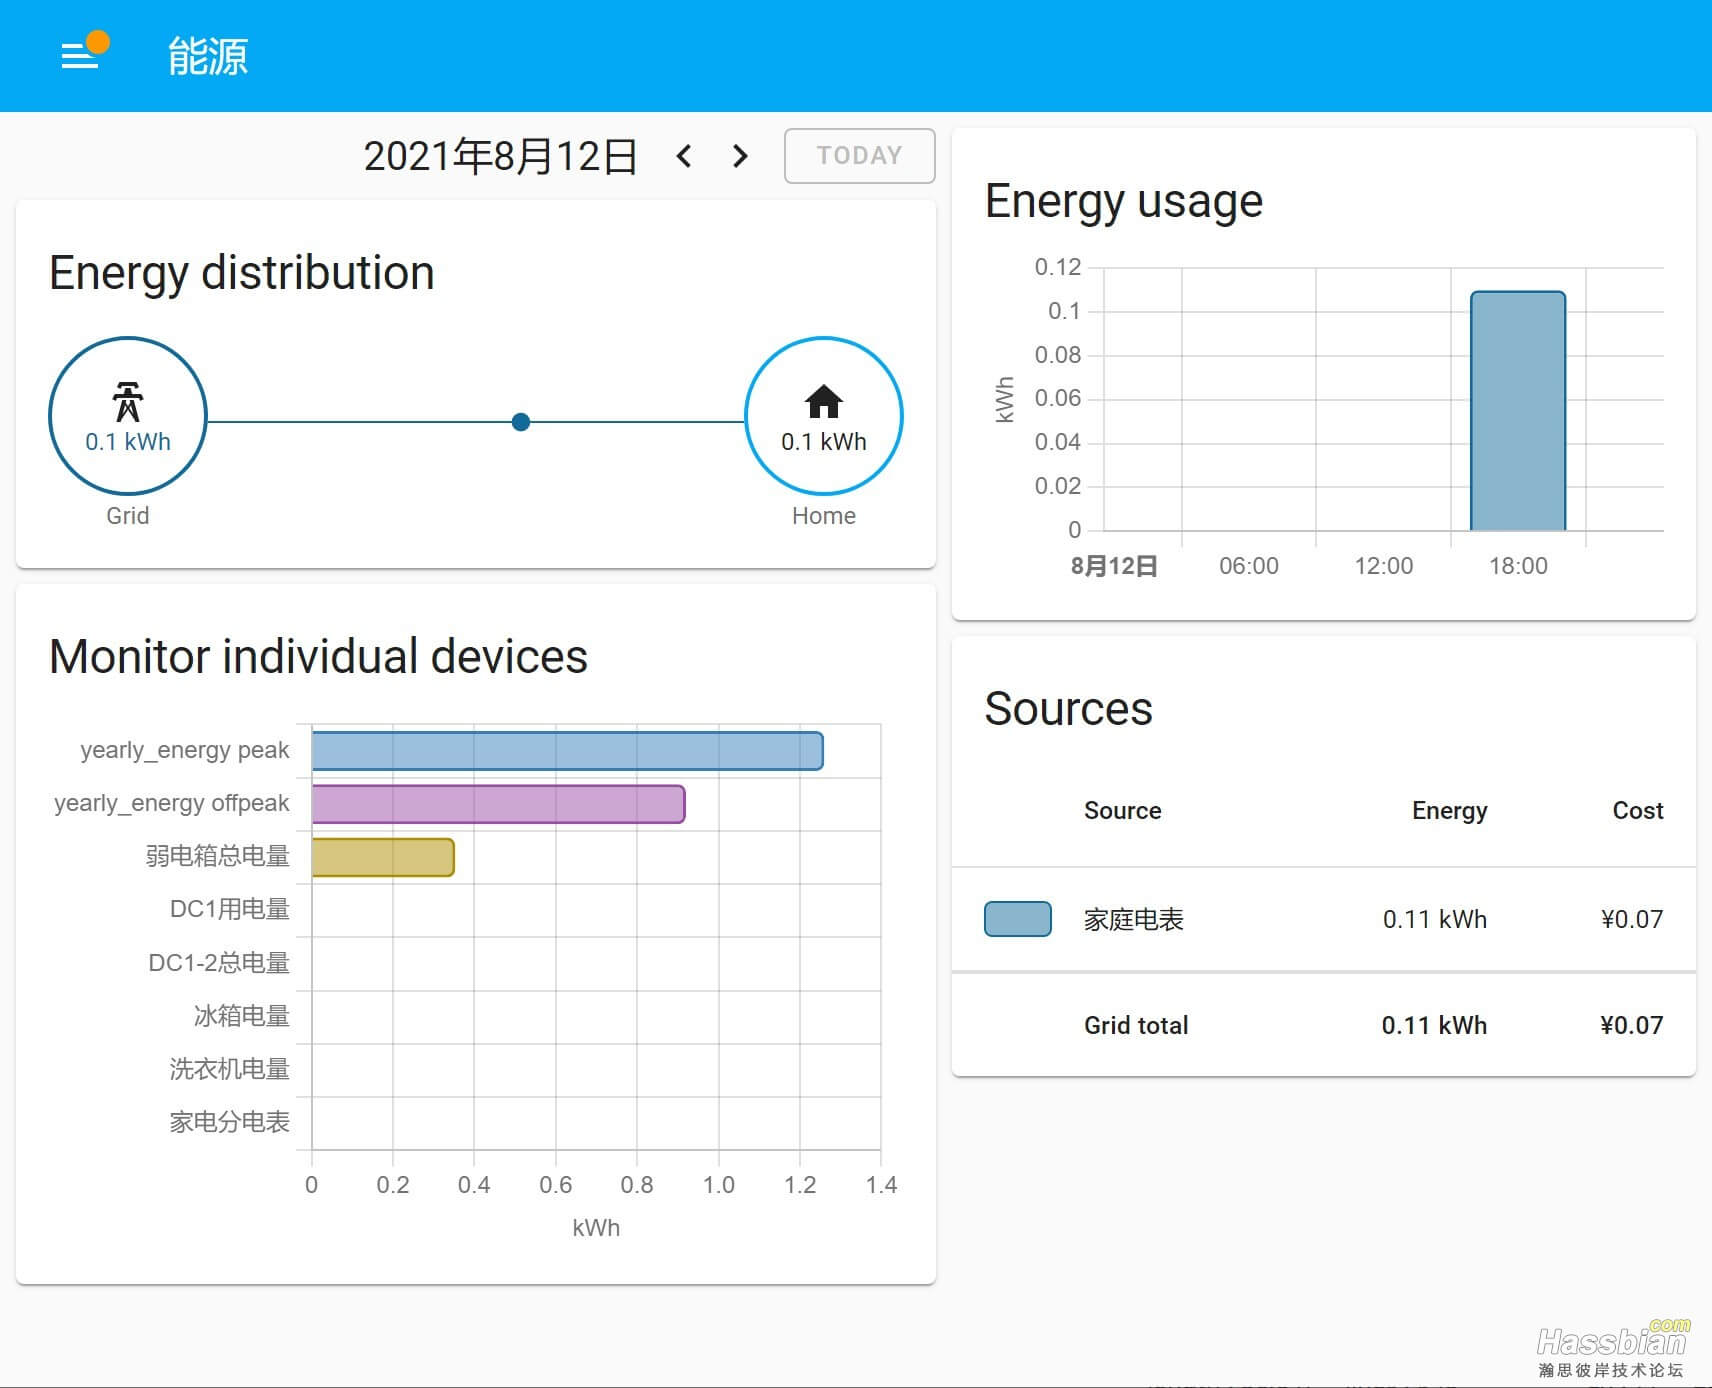Screen dimensions: 1712x1388
Task: Click the Sources card title
Action: 1069,709
